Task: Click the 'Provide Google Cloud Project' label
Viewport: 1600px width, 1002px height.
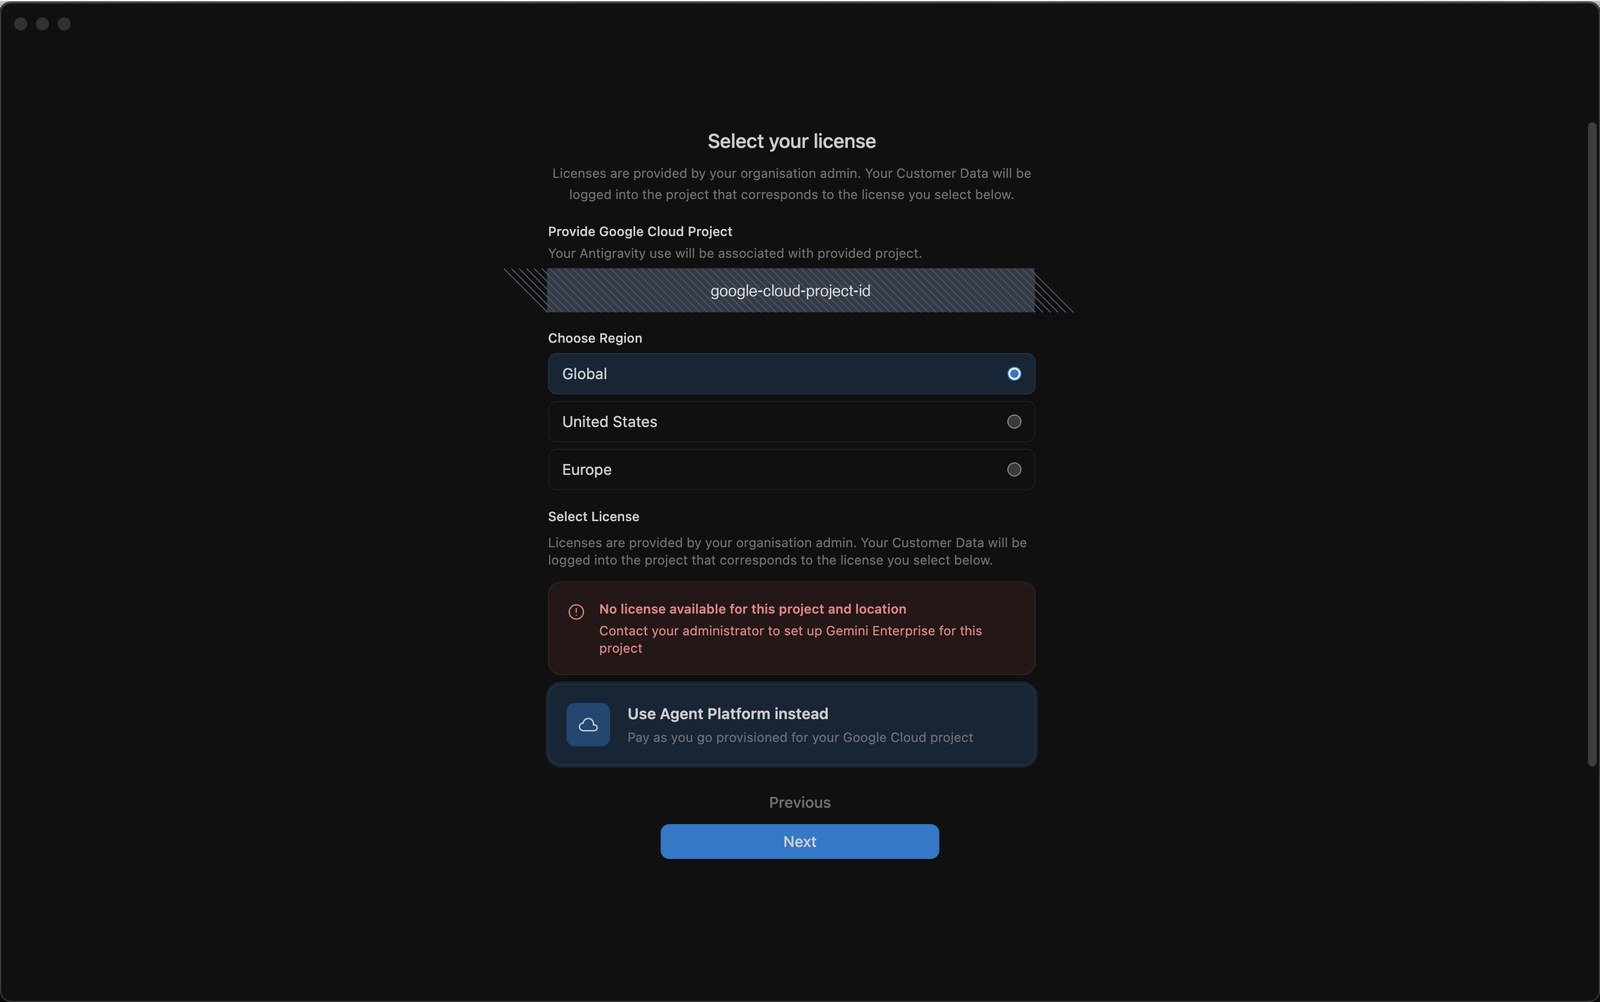Action: click(x=640, y=231)
